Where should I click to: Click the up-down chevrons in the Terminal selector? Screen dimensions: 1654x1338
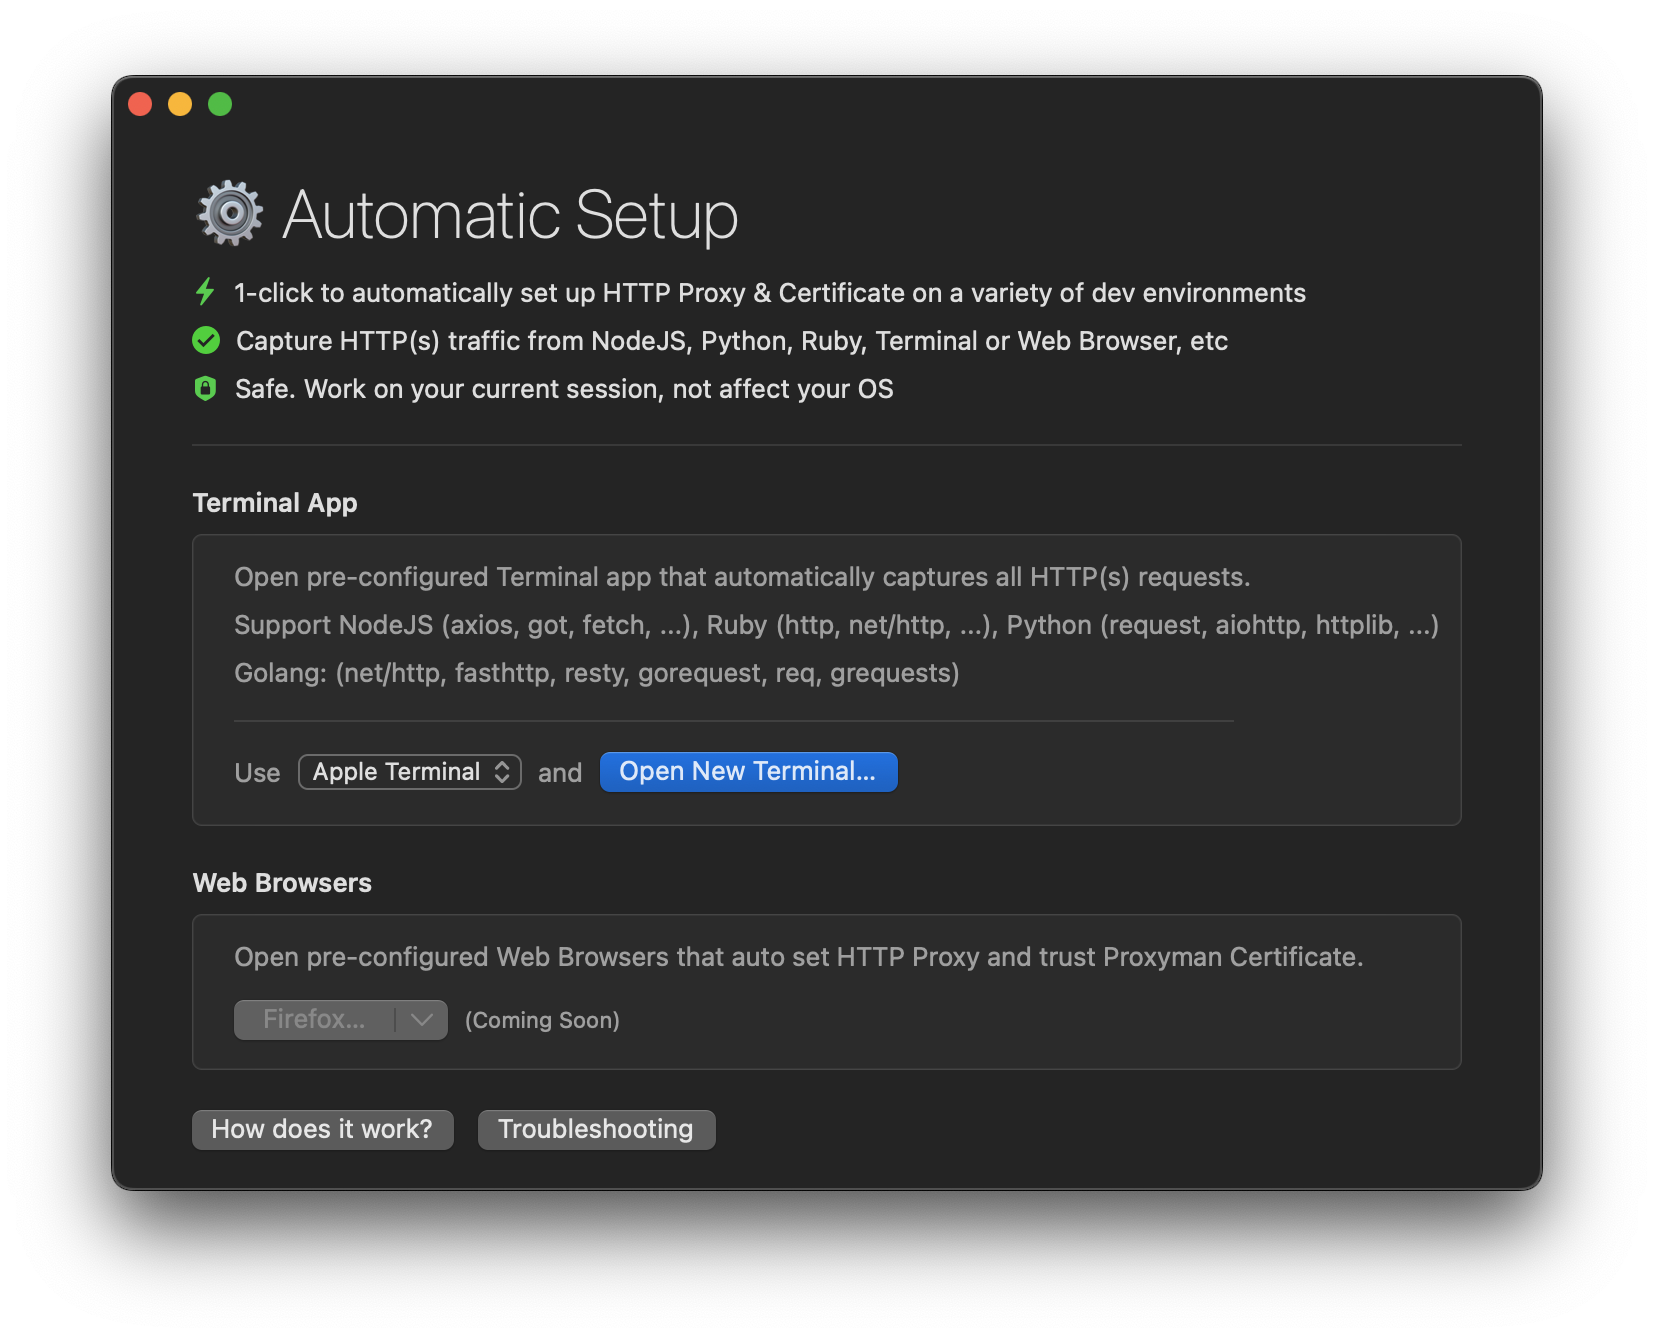tap(500, 771)
